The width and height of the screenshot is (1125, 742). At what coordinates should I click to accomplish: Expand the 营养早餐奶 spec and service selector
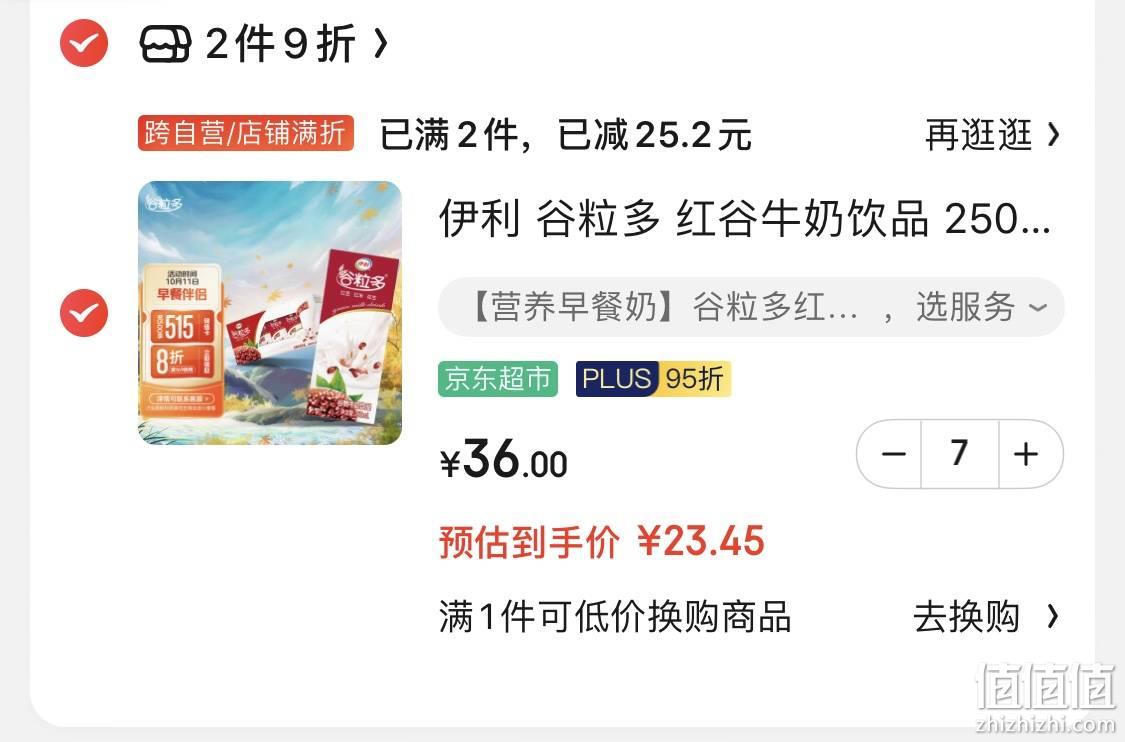pyautogui.click(x=751, y=307)
